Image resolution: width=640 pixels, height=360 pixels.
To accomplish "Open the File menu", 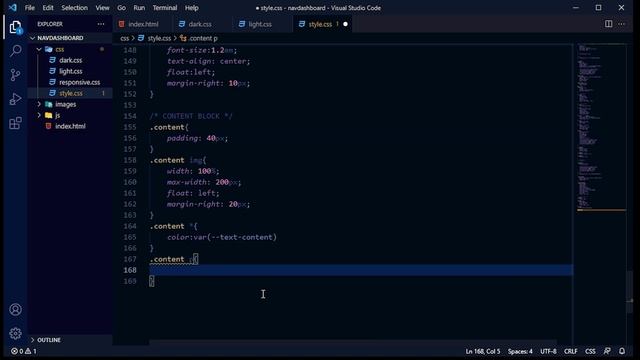I will [29, 8].
